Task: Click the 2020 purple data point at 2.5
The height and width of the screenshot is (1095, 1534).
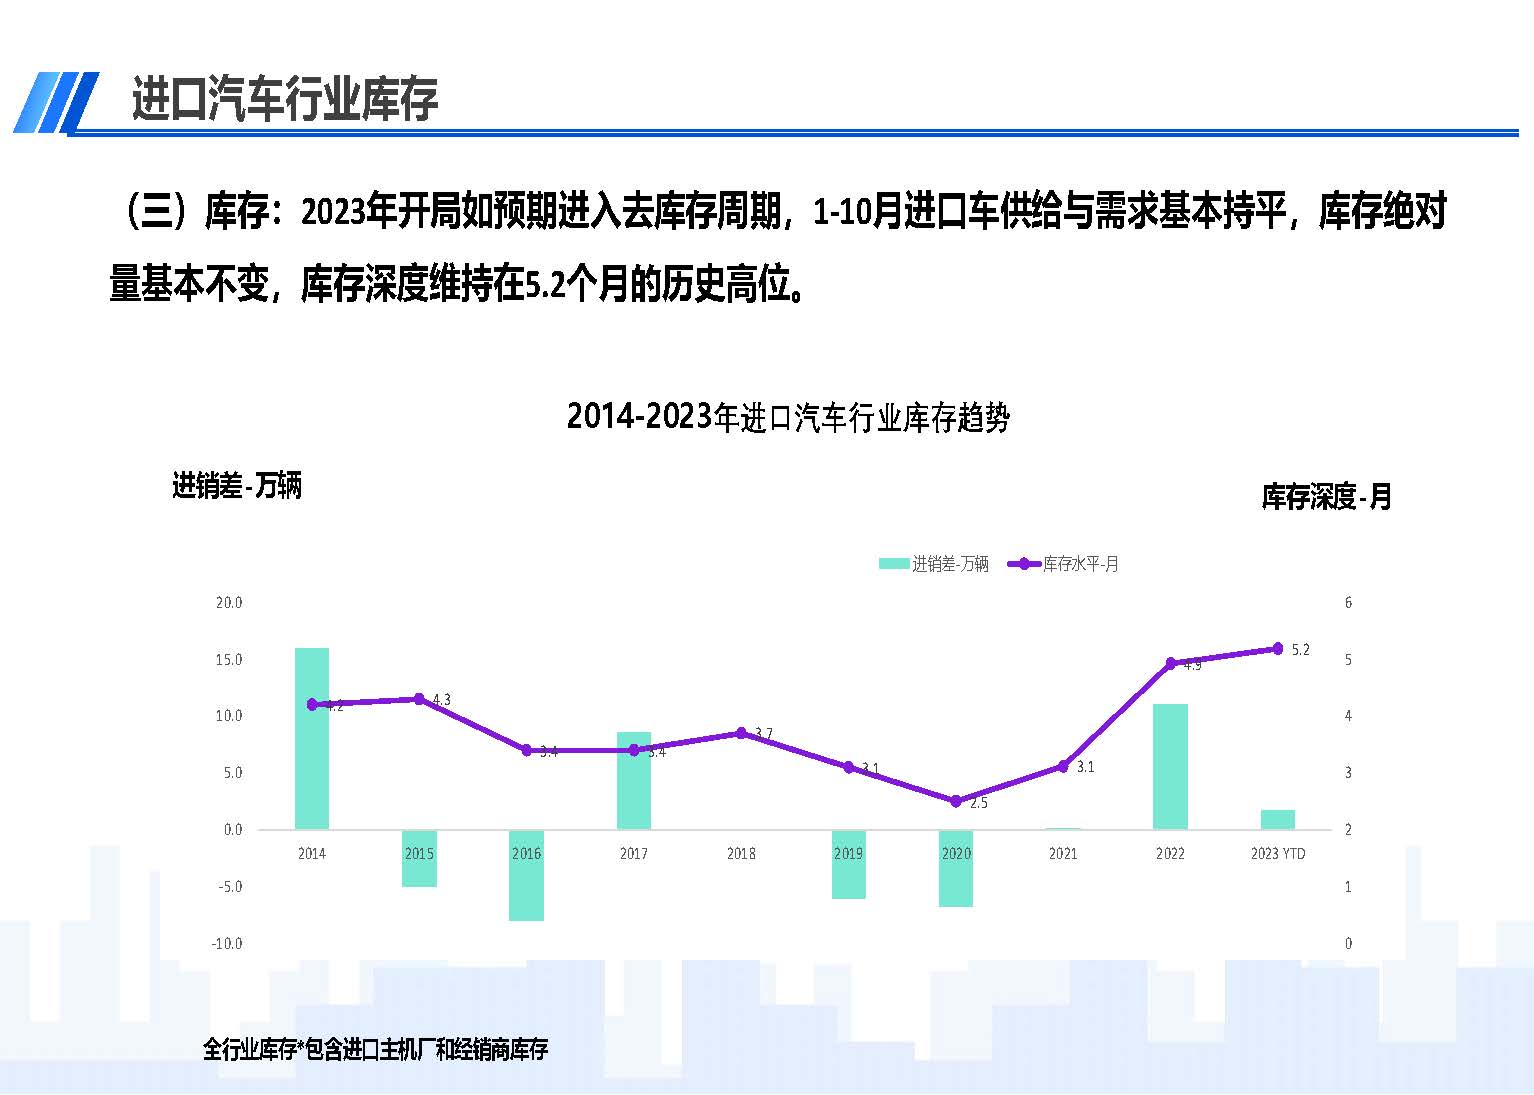Action: pyautogui.click(x=956, y=801)
